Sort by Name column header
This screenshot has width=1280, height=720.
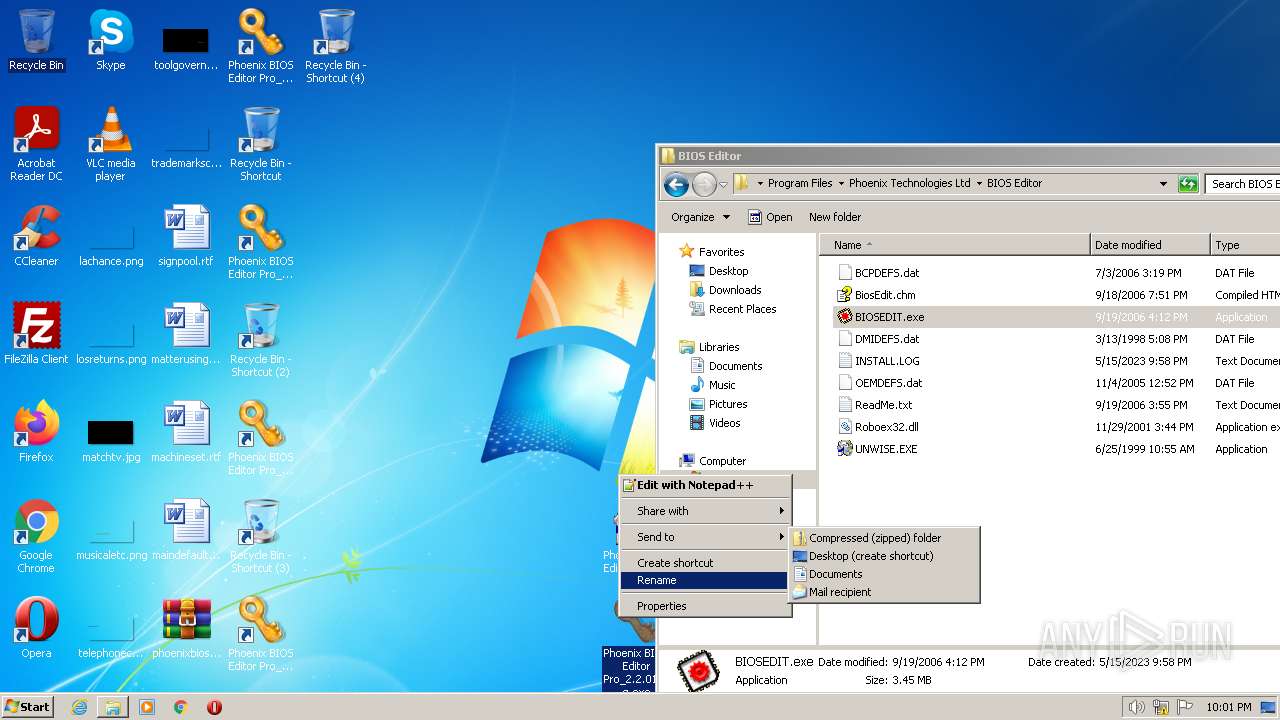(955, 245)
